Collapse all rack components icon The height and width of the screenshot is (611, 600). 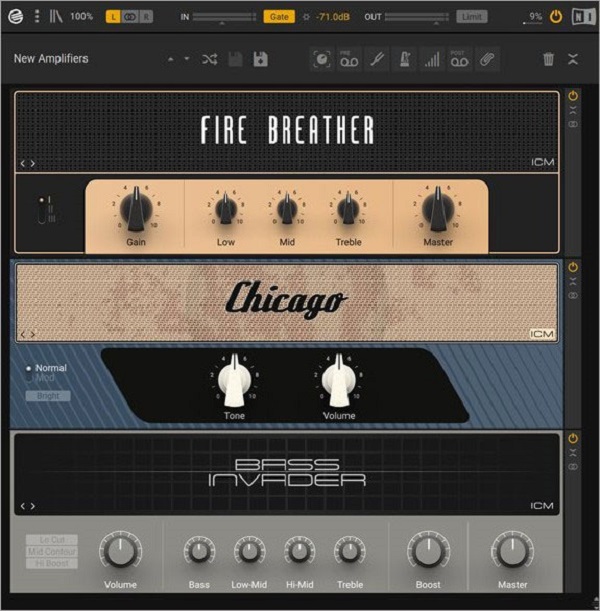(573, 59)
